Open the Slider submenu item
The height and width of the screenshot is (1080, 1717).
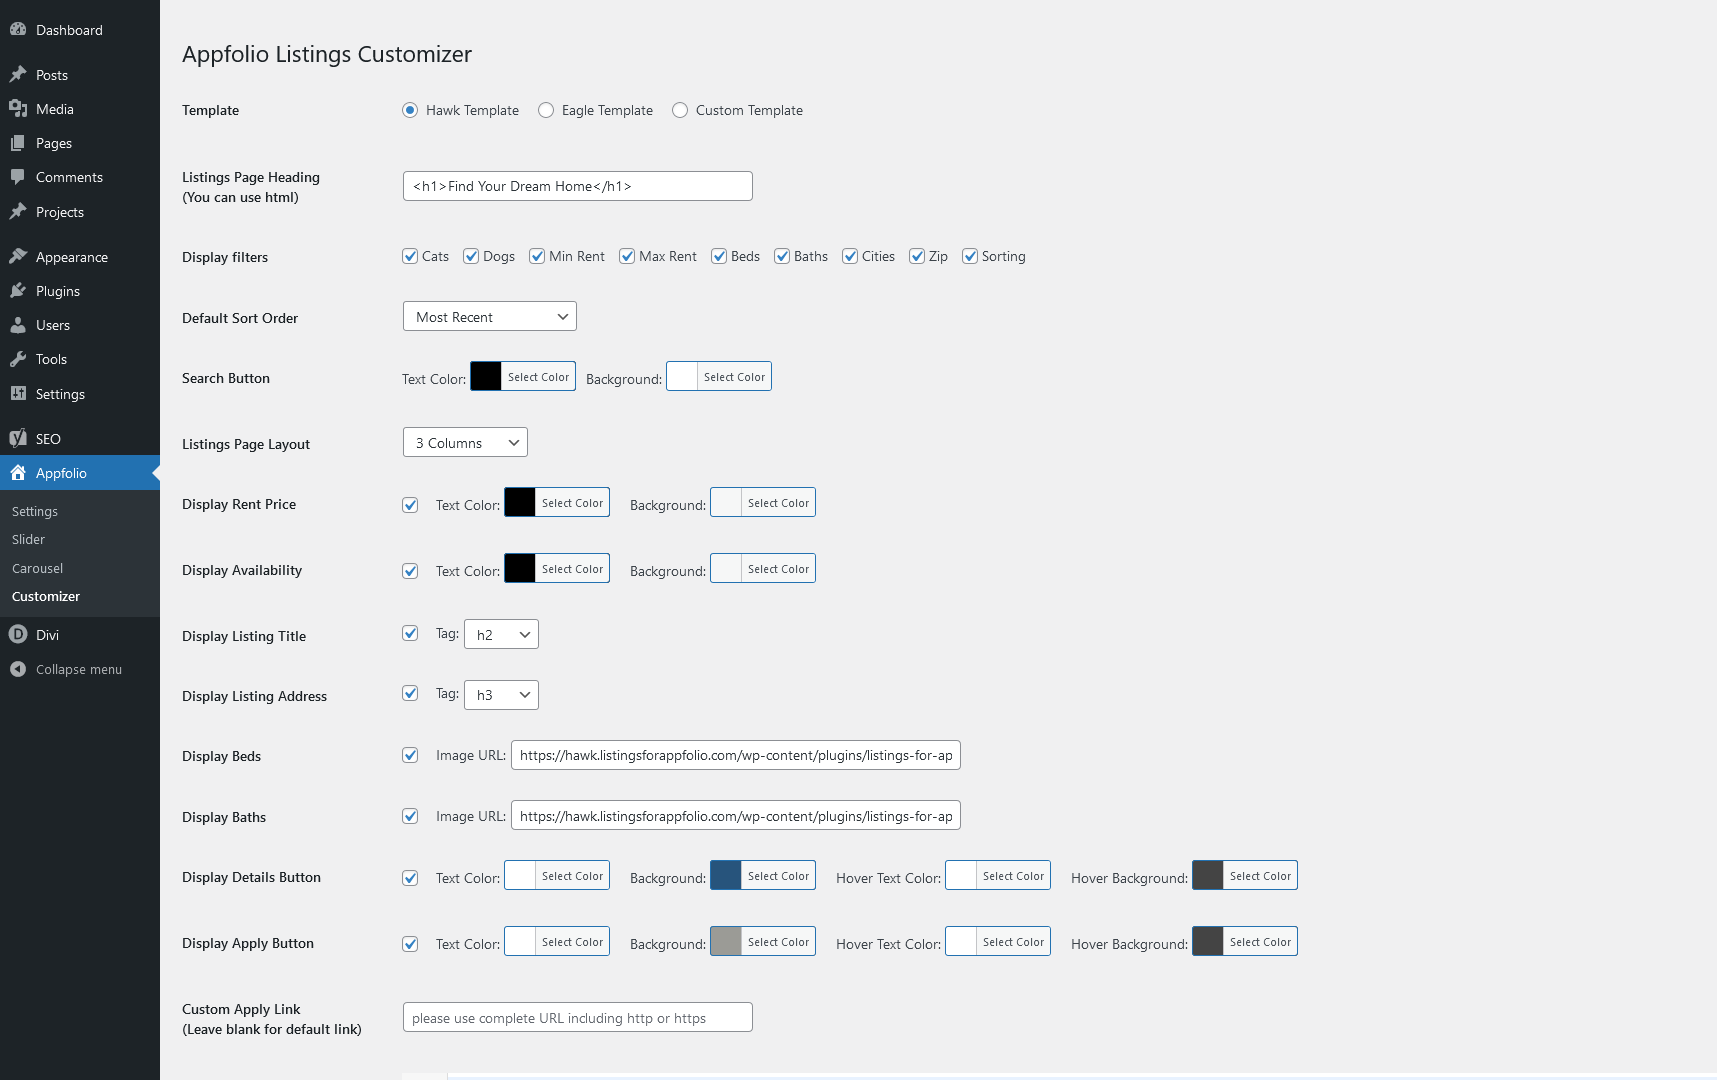click(x=28, y=539)
